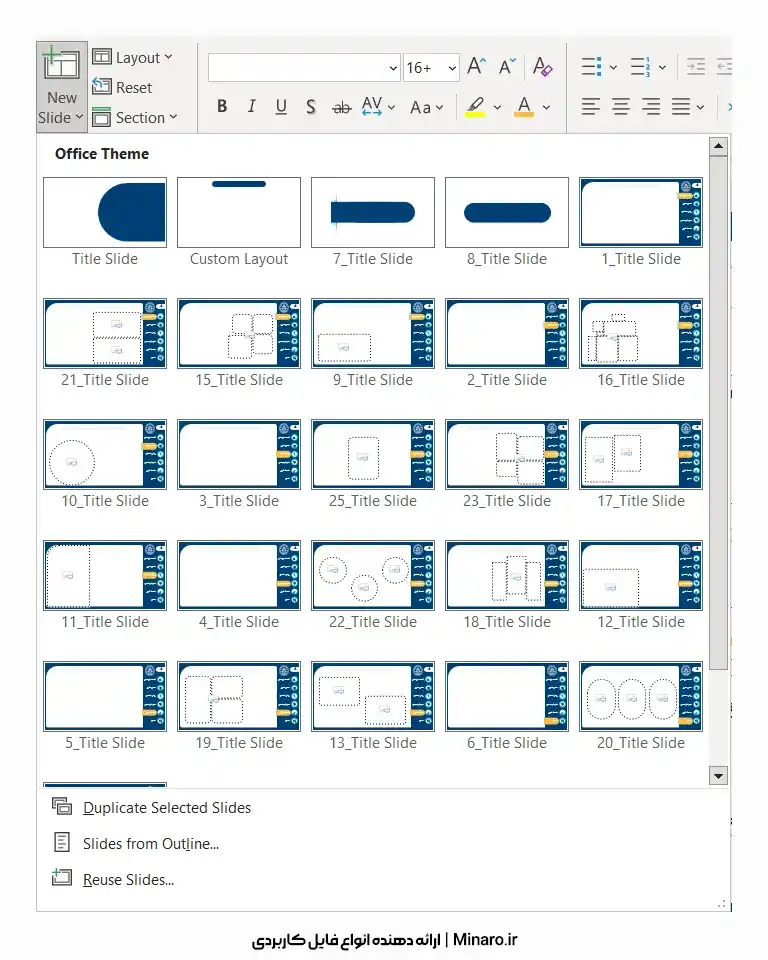Click the Reset slide button
Screen dimensions: 768x960
[x=122, y=88]
